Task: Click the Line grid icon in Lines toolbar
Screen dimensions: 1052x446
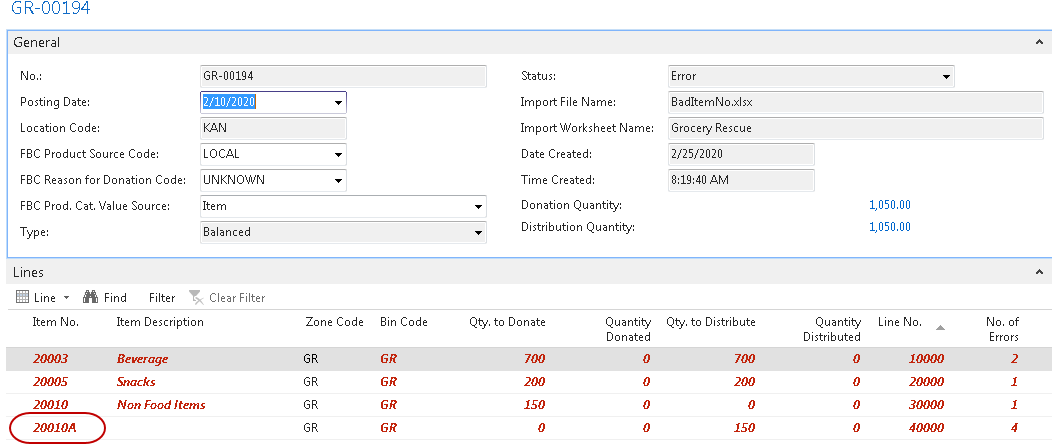Action: [24, 297]
